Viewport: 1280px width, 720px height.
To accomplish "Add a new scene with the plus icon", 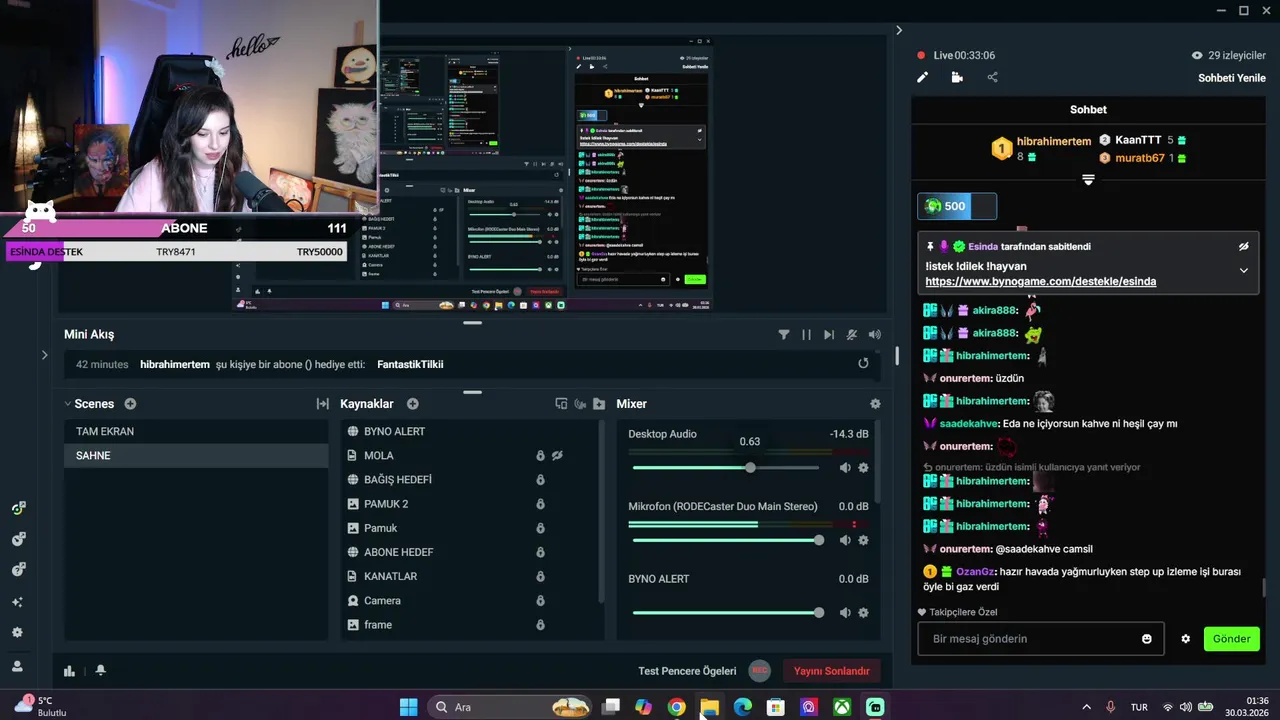I will point(130,404).
